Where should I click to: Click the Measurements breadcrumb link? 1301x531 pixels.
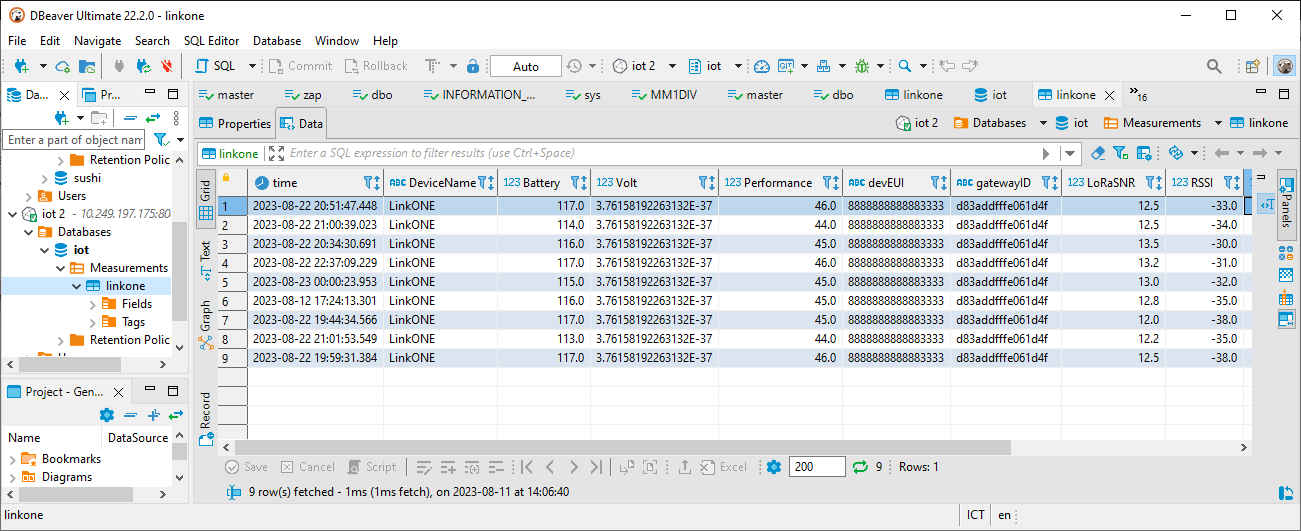pos(1152,123)
